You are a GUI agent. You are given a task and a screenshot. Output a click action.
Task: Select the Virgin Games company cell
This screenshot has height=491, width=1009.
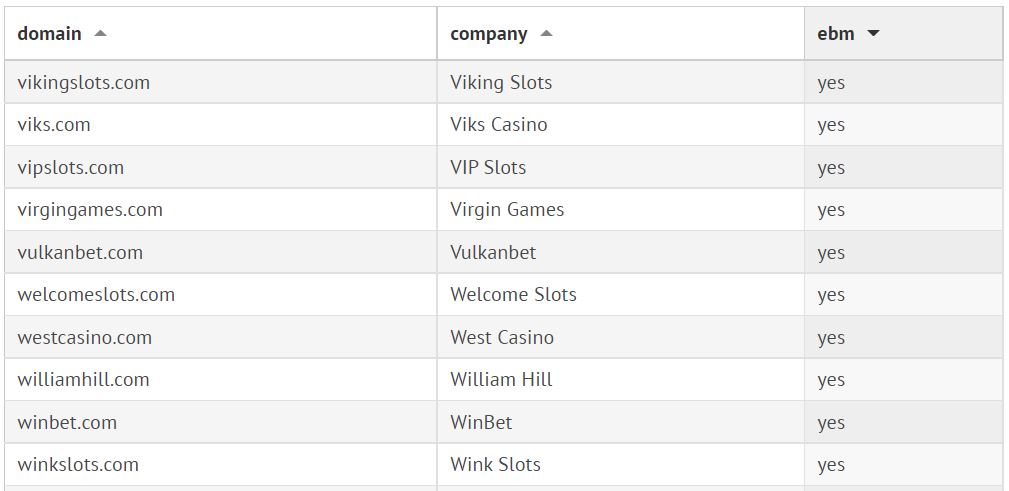point(507,210)
